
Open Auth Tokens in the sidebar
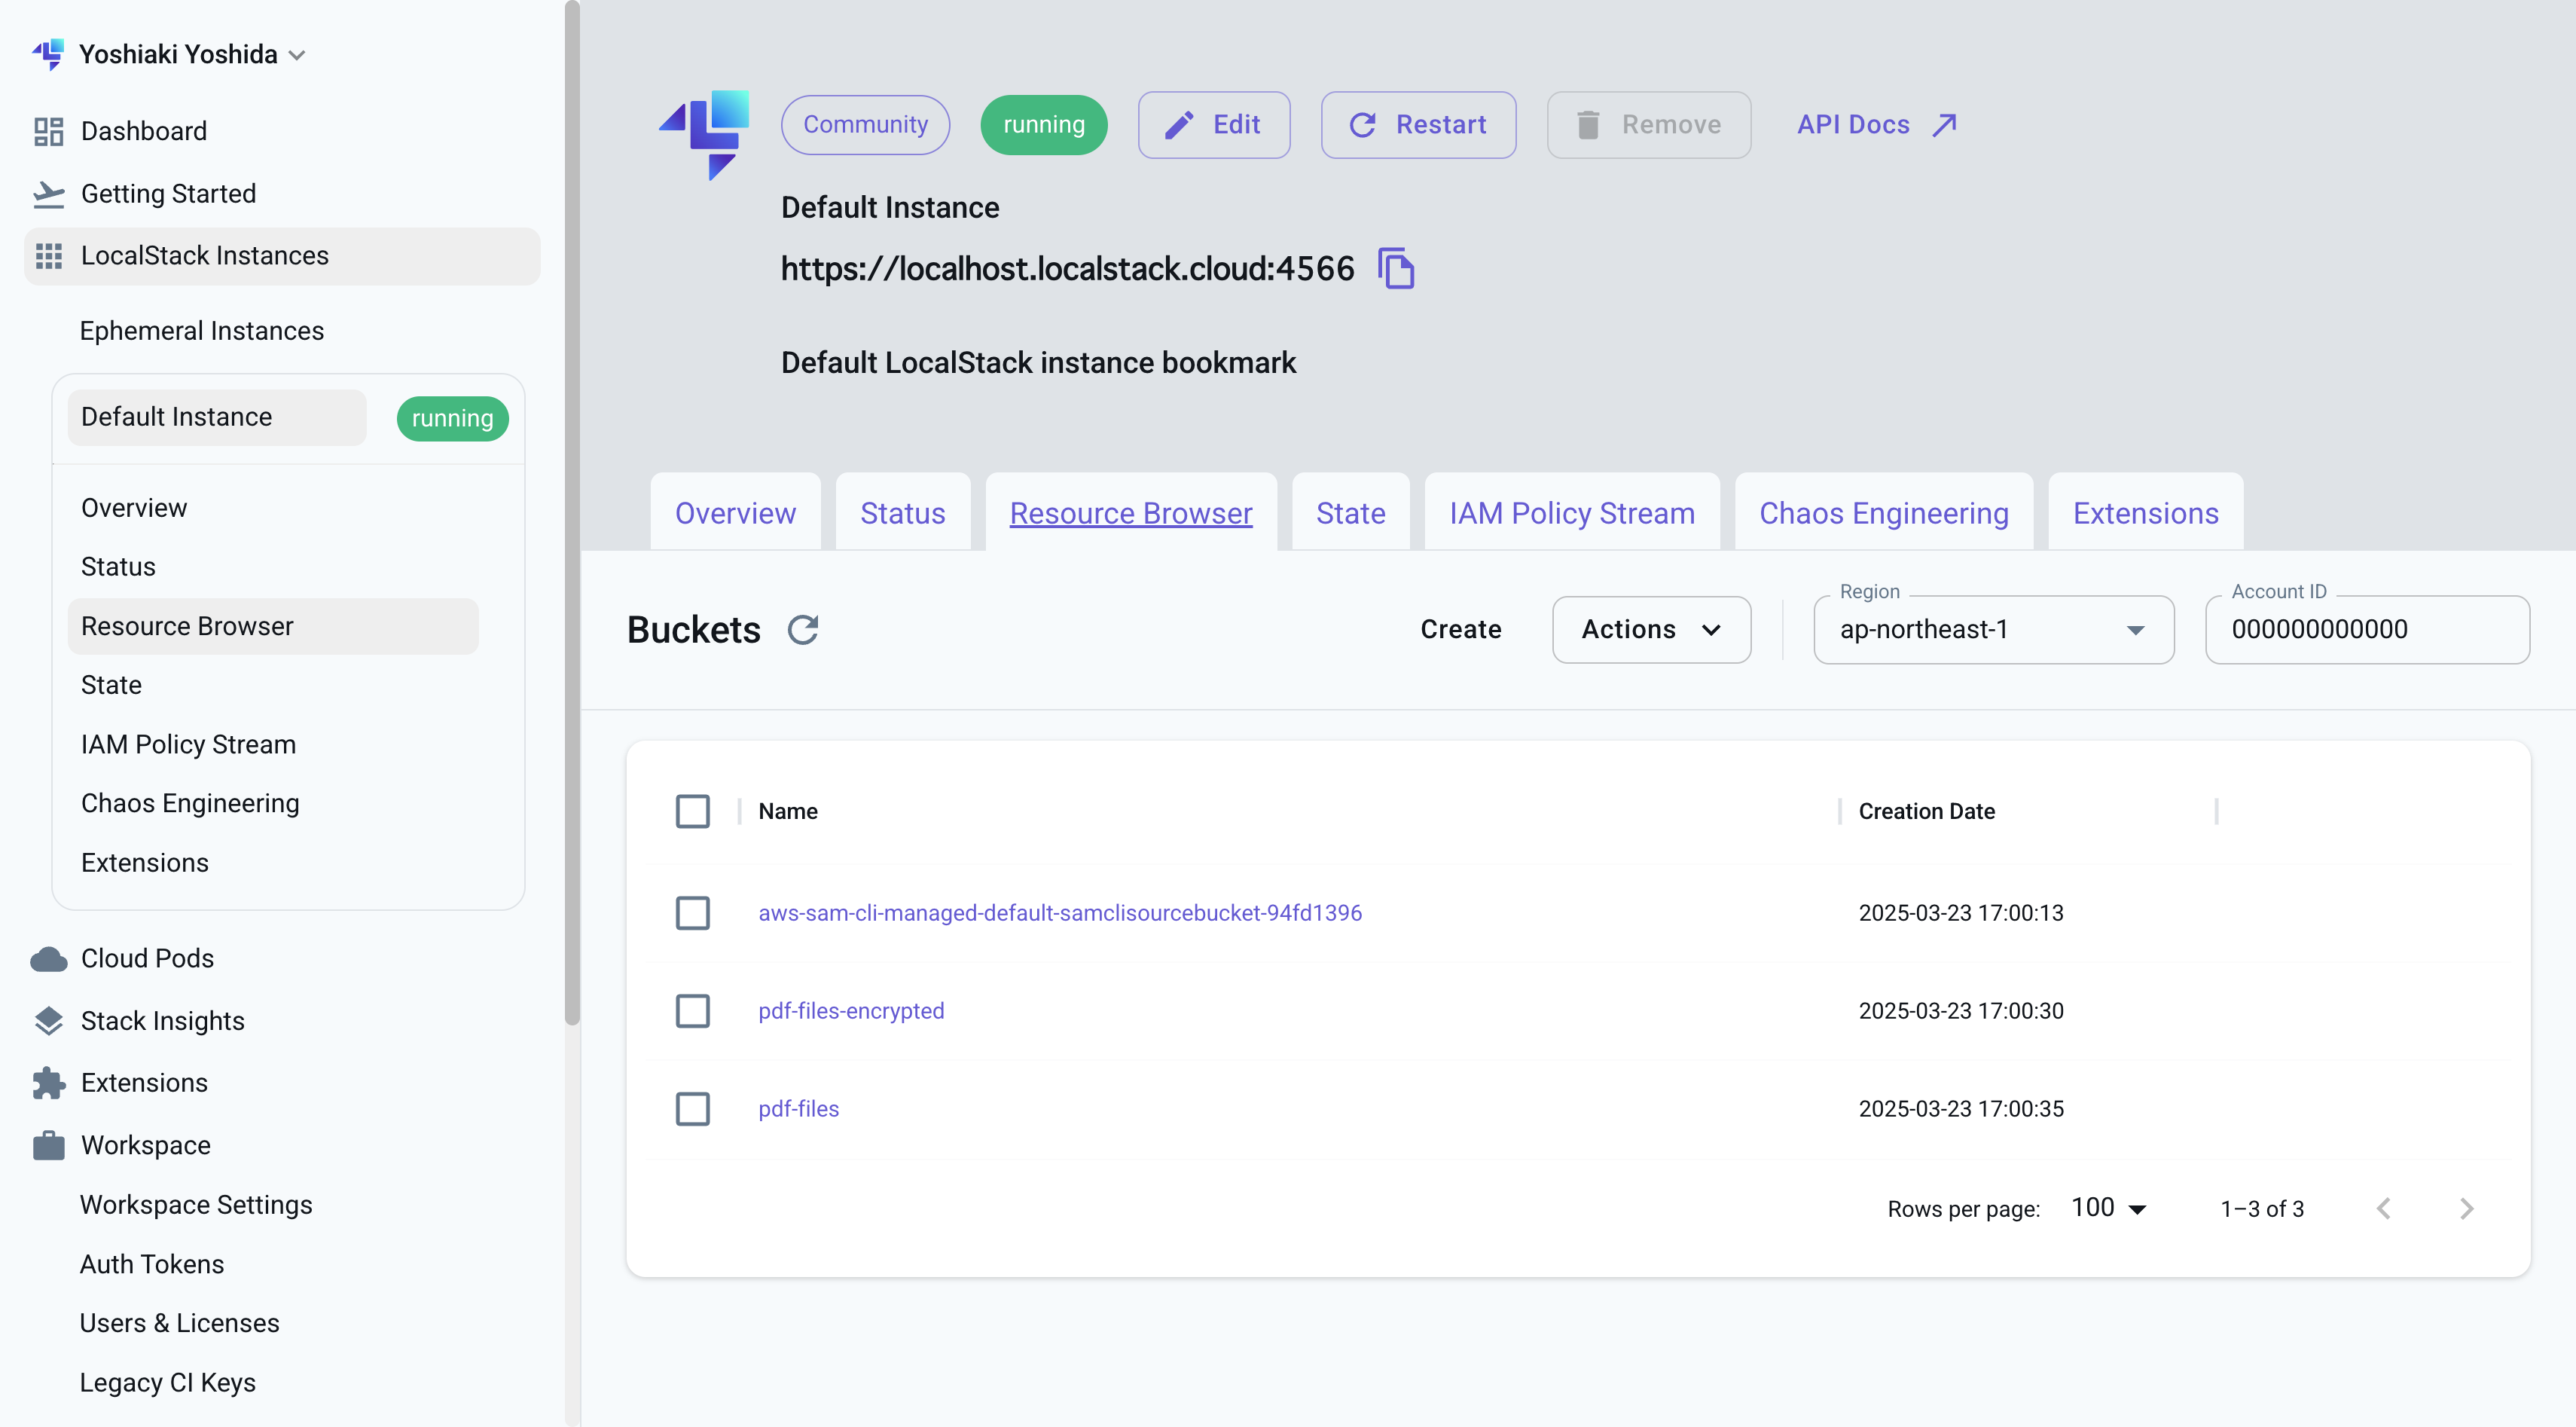tap(152, 1264)
